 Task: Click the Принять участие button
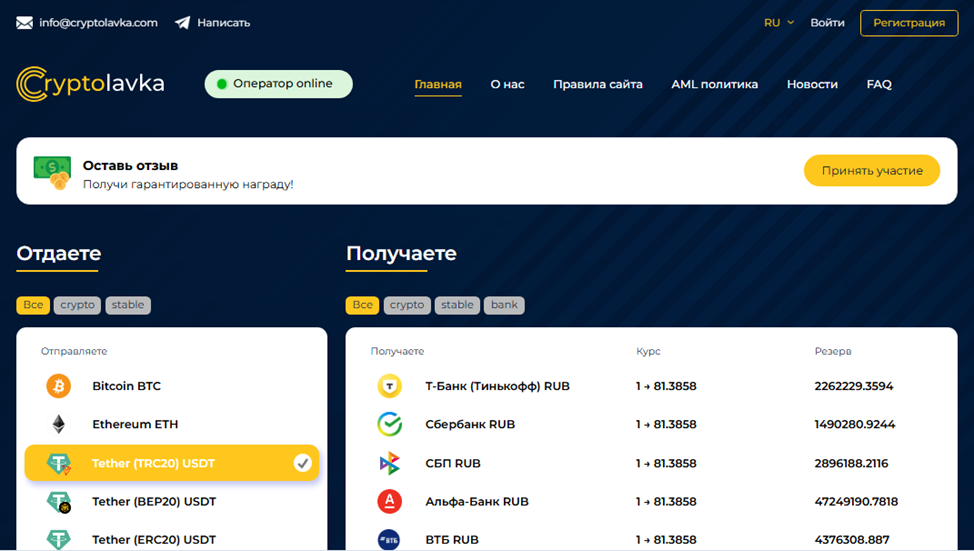(x=872, y=171)
